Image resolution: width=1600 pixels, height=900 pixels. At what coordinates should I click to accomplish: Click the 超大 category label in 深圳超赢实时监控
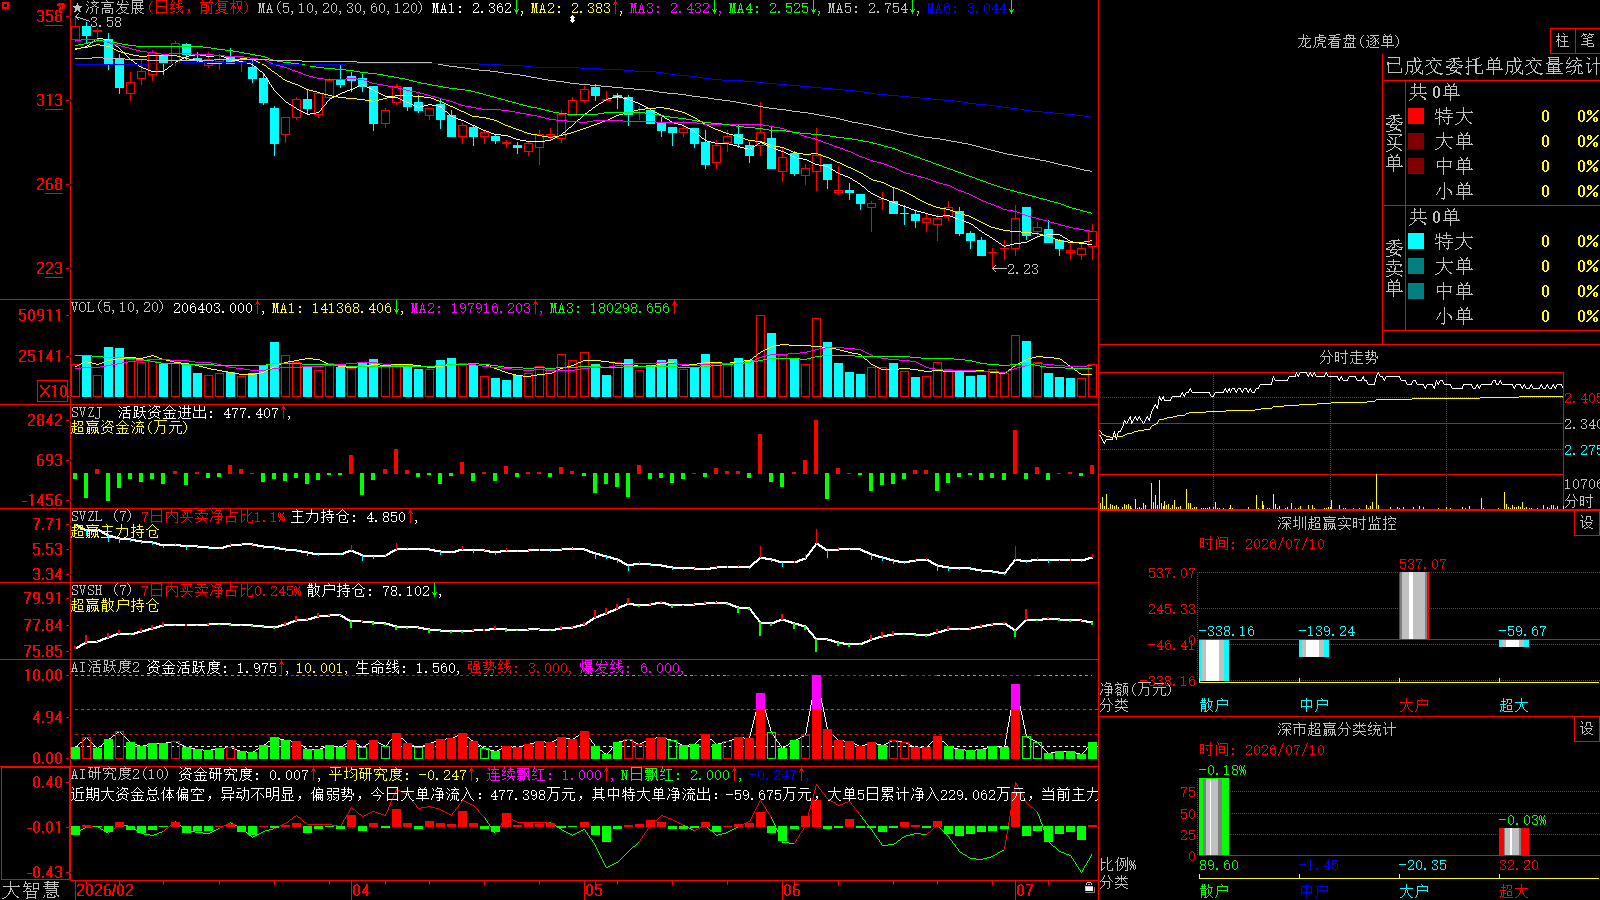1514,705
